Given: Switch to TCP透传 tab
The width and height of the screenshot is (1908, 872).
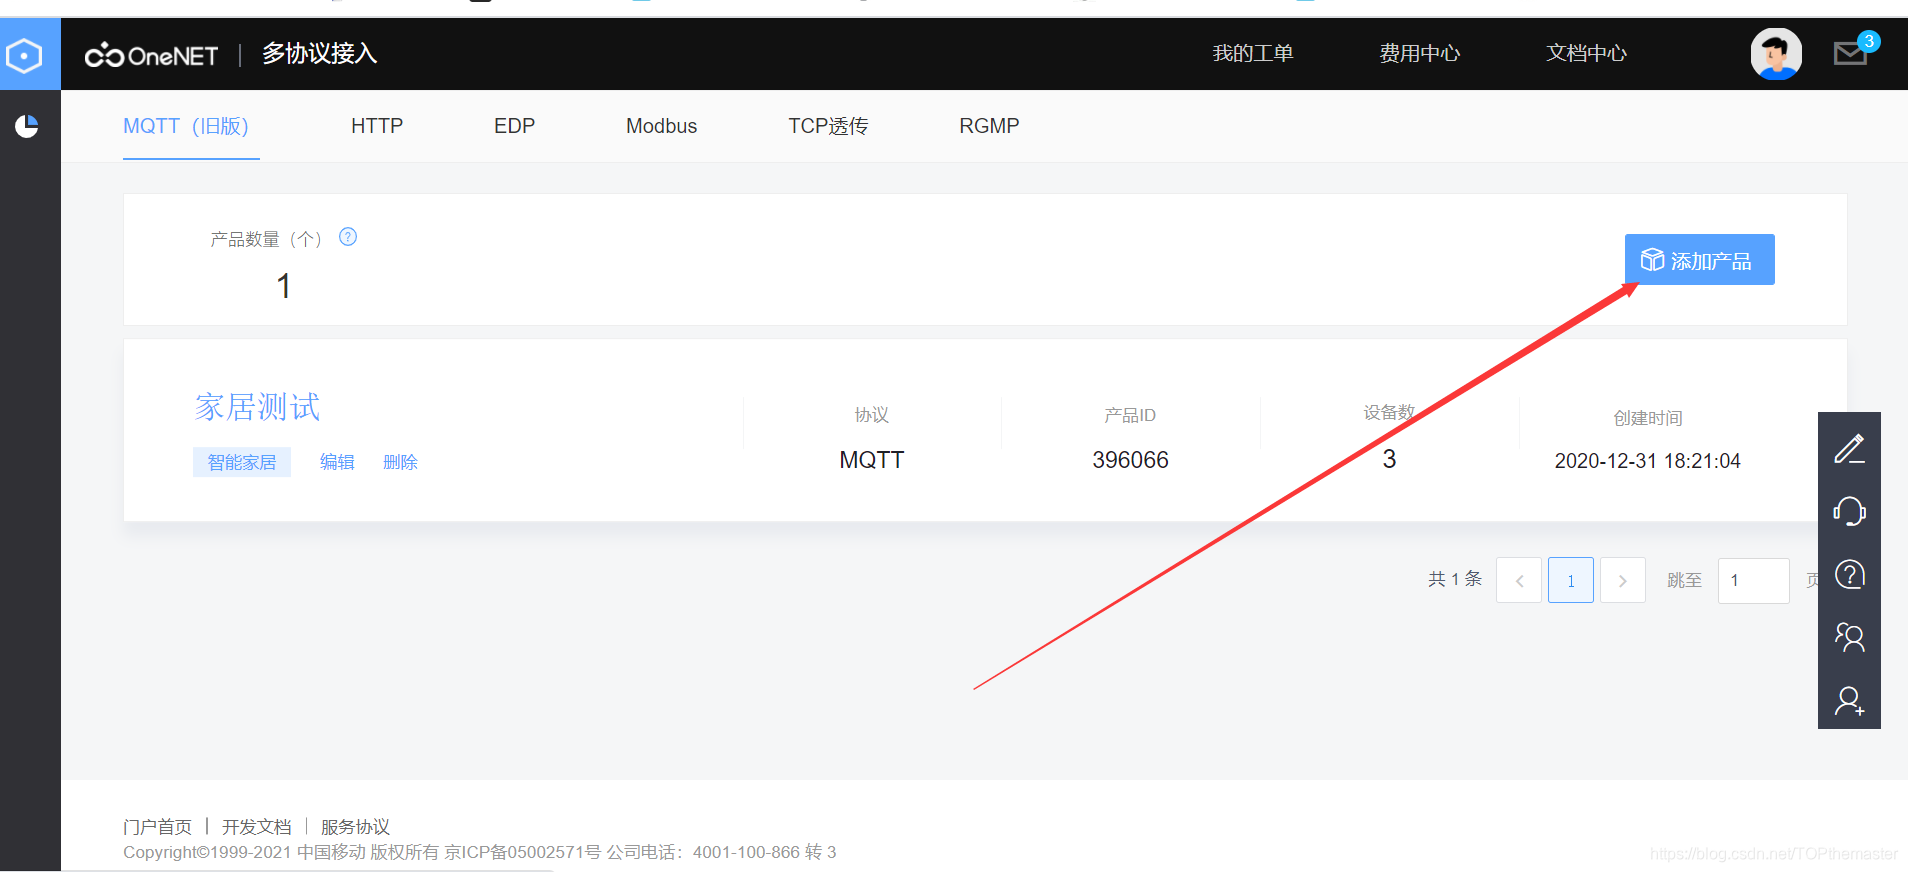Looking at the screenshot, I should click(828, 126).
